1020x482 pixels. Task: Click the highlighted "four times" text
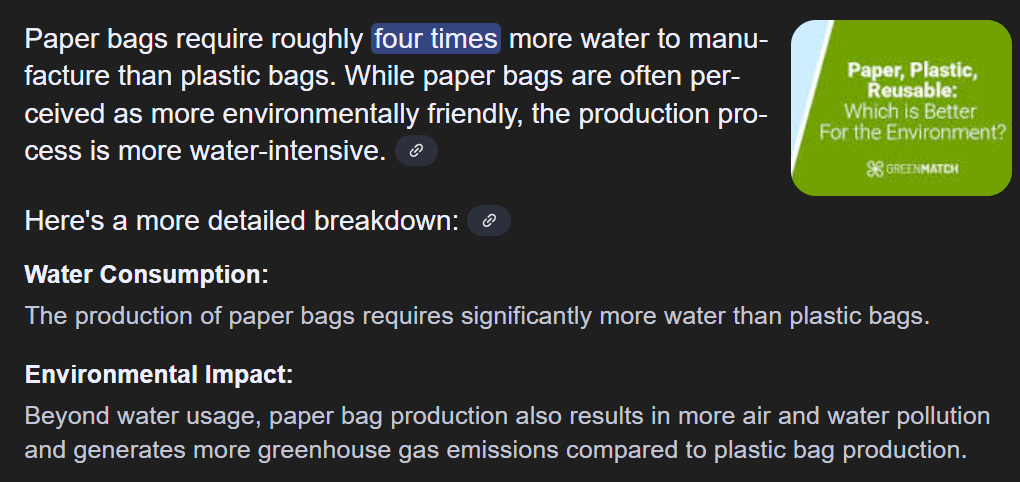[x=436, y=39]
